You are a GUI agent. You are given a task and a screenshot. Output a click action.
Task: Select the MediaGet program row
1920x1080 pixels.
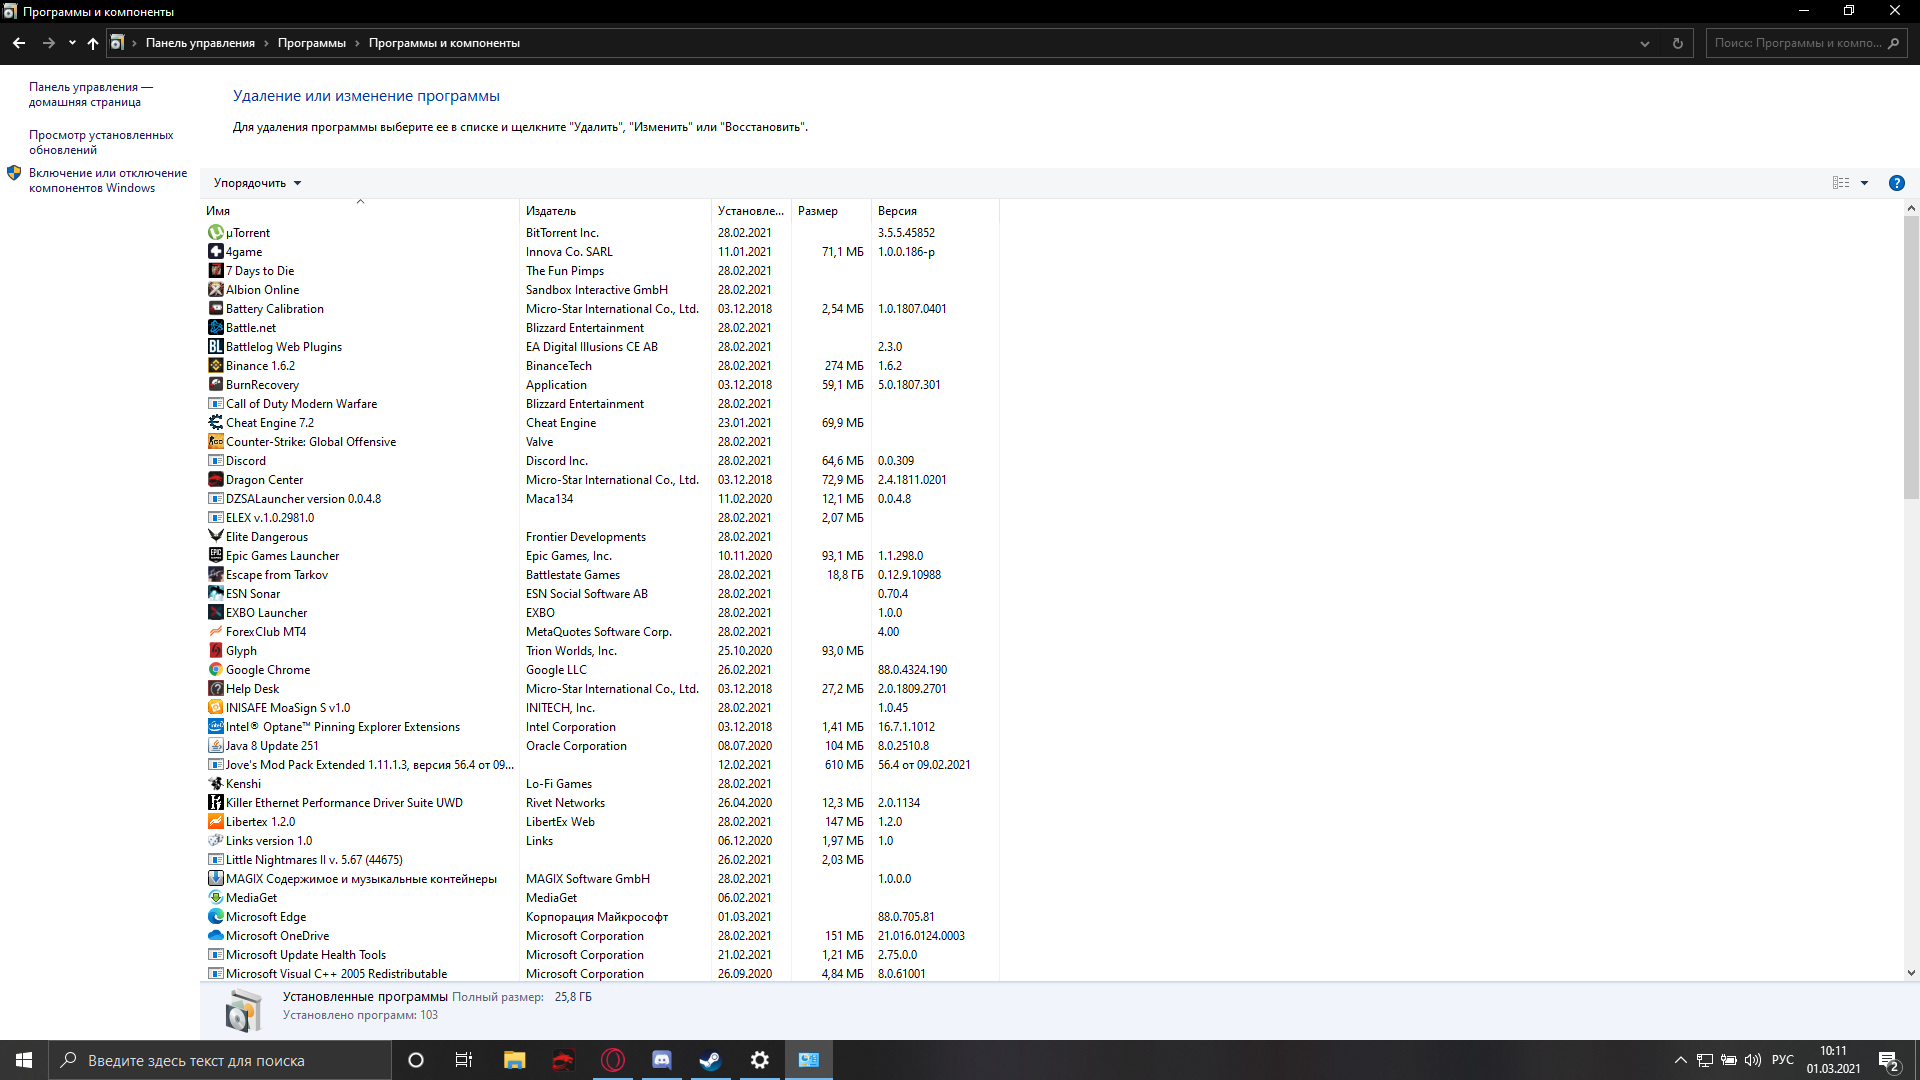[x=602, y=898]
